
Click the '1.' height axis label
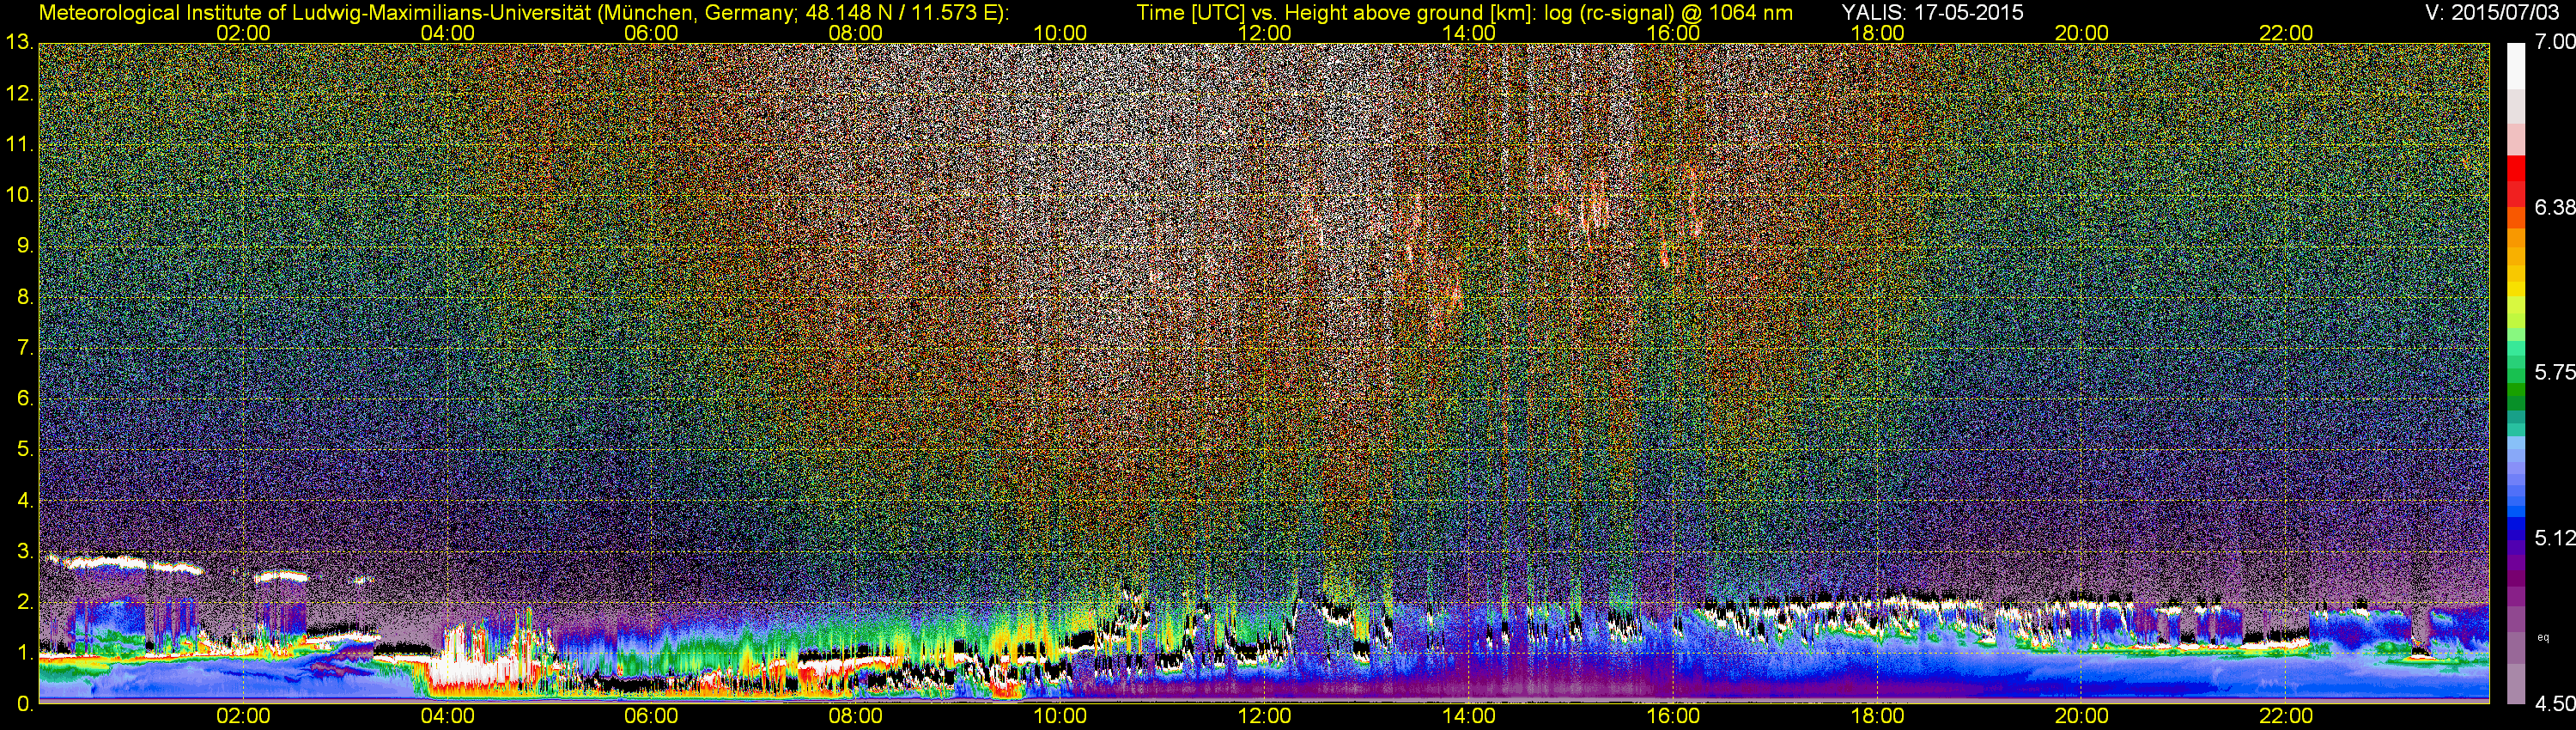[26, 653]
